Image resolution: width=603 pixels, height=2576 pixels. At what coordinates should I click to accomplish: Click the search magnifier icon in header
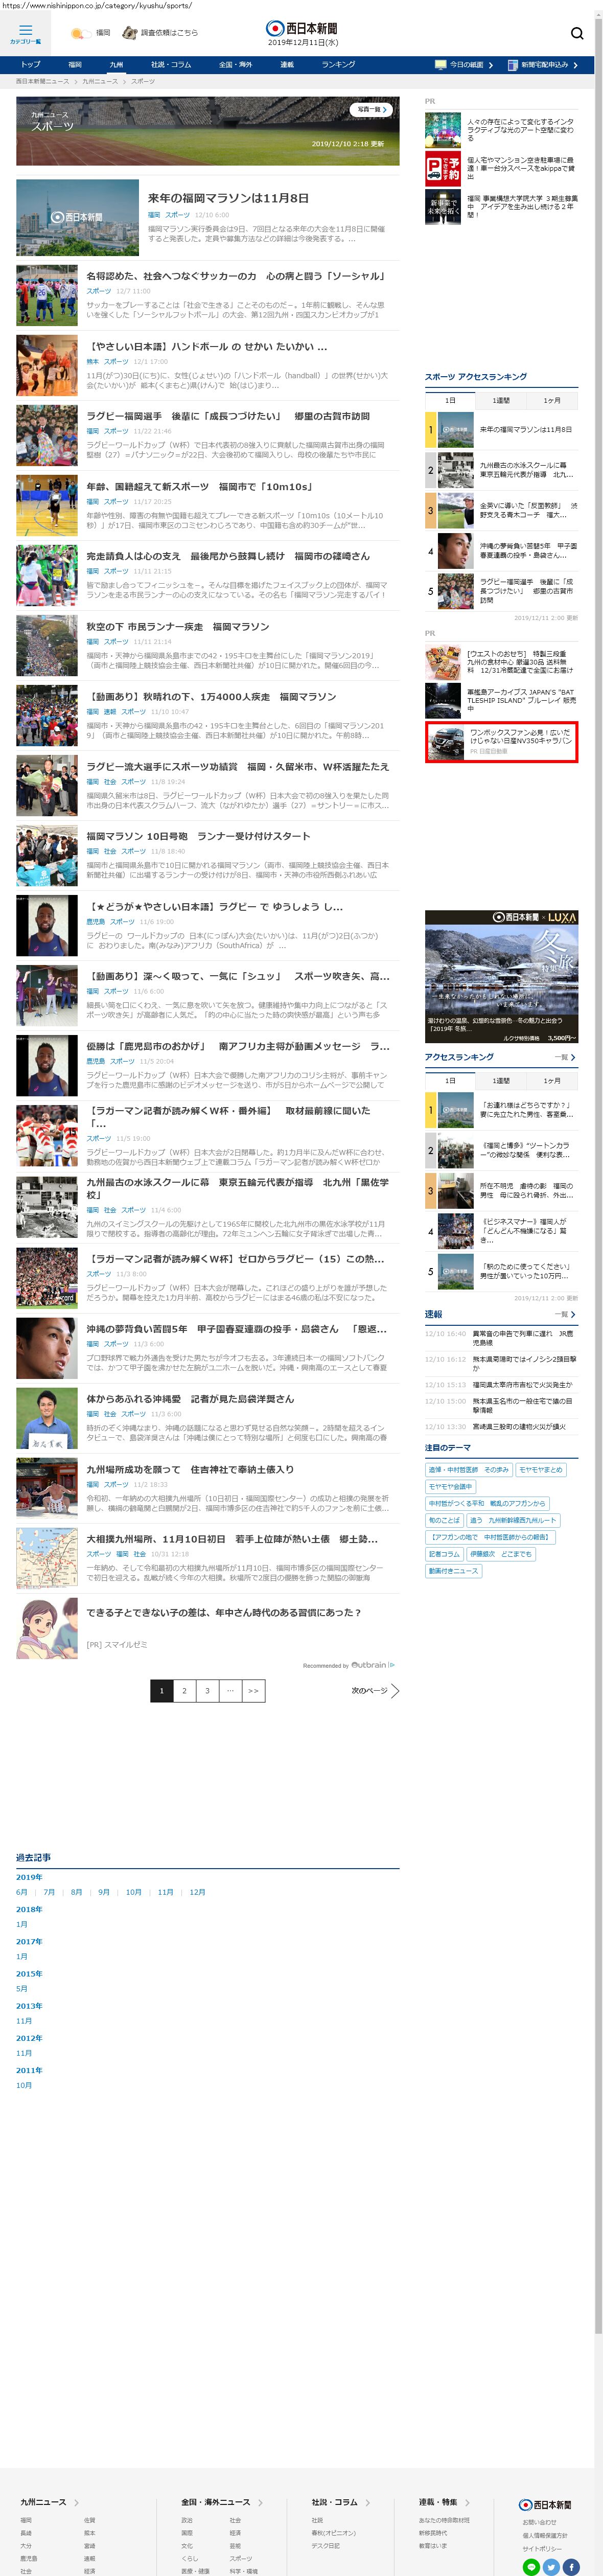coord(576,33)
